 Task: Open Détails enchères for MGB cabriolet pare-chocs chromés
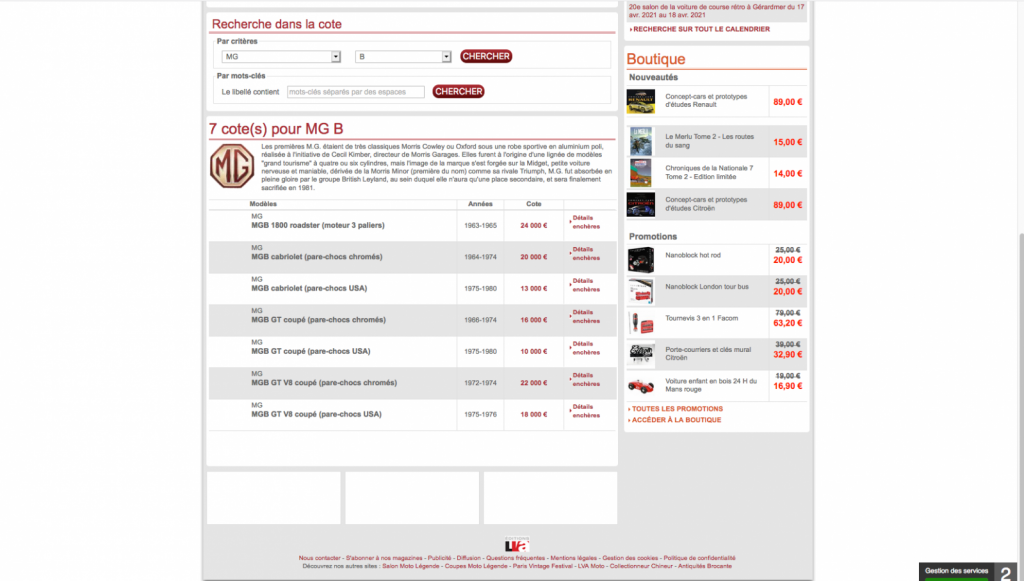pos(586,253)
